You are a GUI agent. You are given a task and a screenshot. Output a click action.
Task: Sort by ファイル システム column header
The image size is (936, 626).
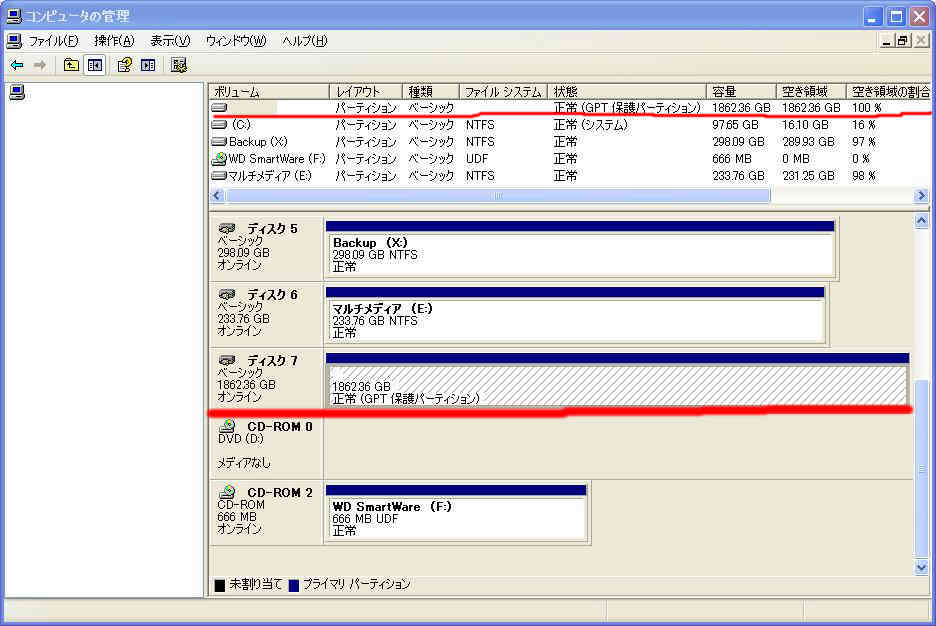tap(503, 92)
